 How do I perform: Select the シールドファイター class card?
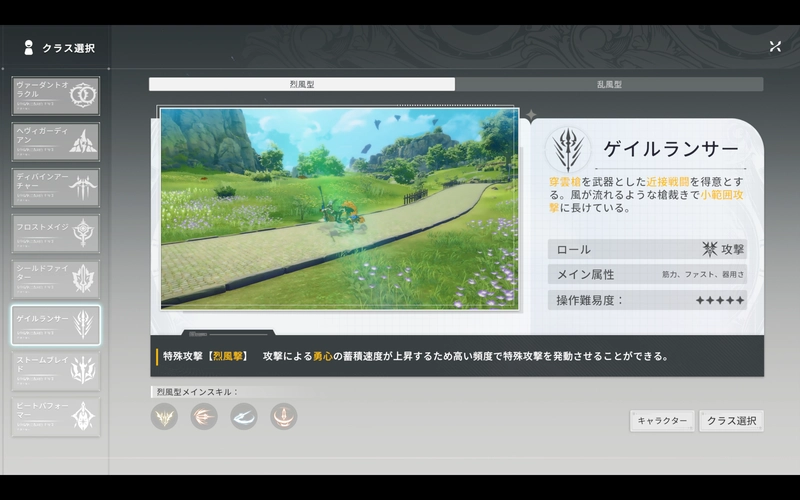(x=56, y=280)
